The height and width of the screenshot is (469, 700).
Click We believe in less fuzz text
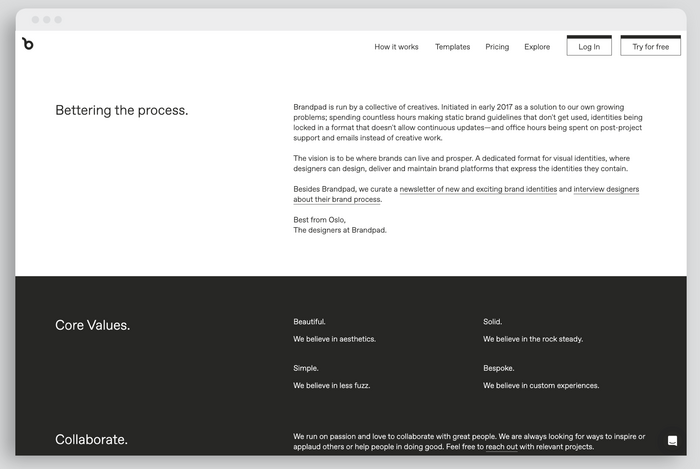[x=332, y=386]
